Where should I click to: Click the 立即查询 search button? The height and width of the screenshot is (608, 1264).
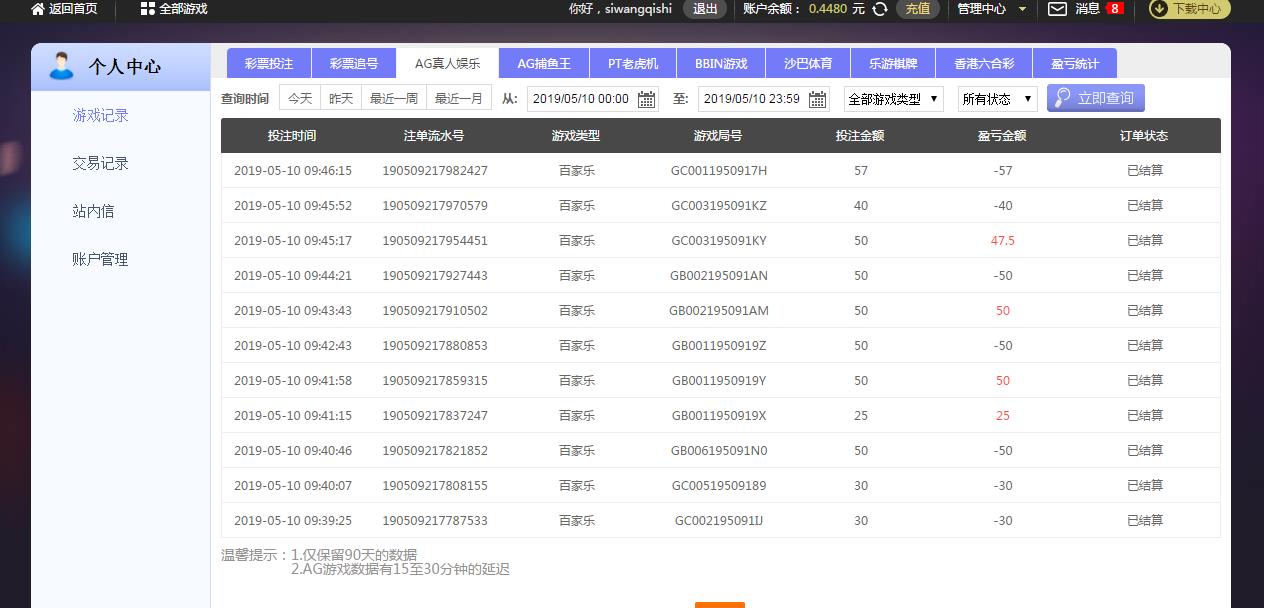1095,98
